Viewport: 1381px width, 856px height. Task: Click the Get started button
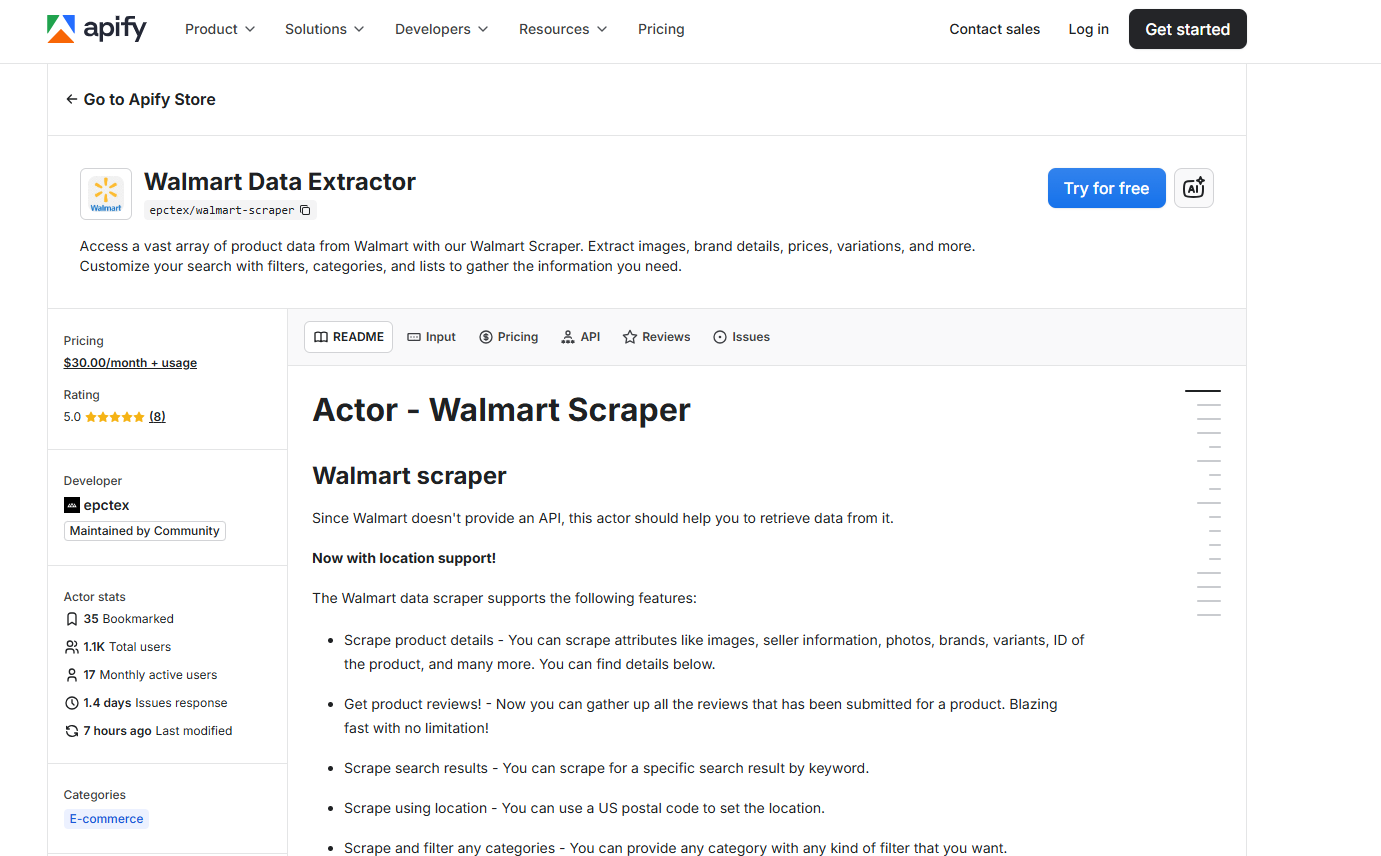pyautogui.click(x=1187, y=29)
